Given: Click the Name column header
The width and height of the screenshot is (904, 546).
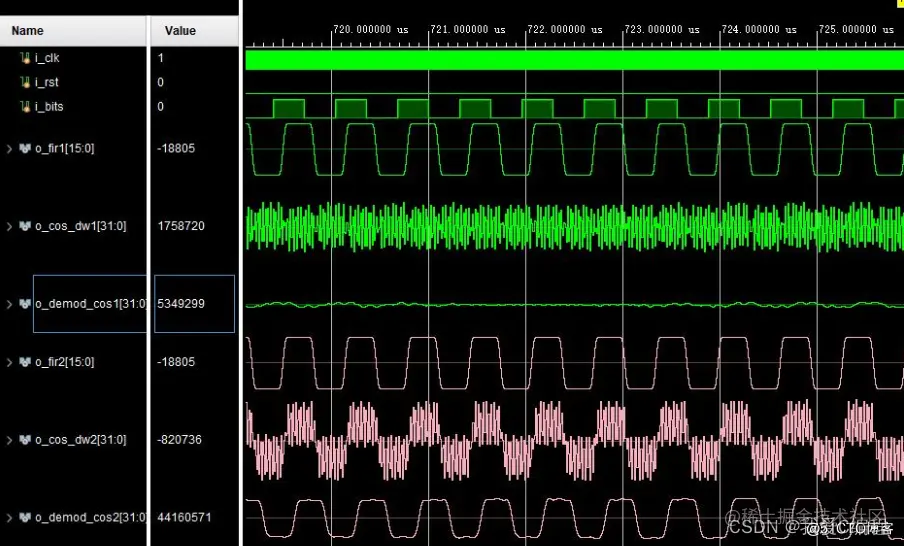Looking at the screenshot, I should 28,31.
